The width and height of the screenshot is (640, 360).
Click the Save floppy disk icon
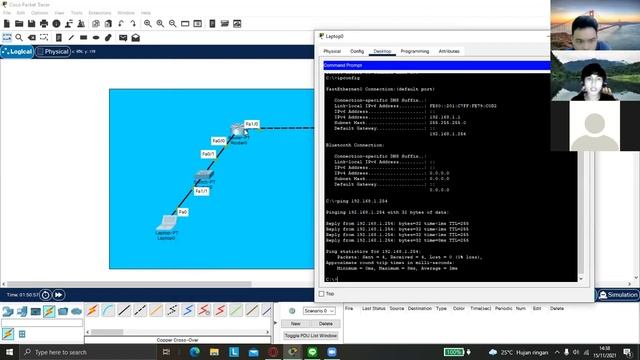tap(31, 24)
